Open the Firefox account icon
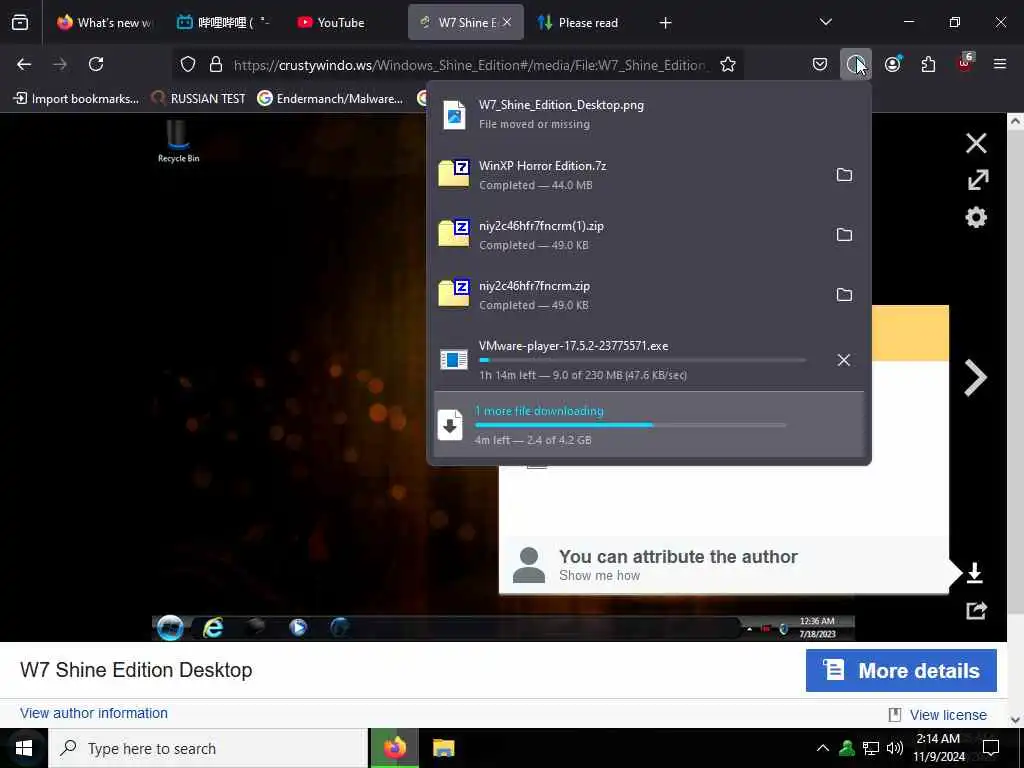 [x=893, y=64]
